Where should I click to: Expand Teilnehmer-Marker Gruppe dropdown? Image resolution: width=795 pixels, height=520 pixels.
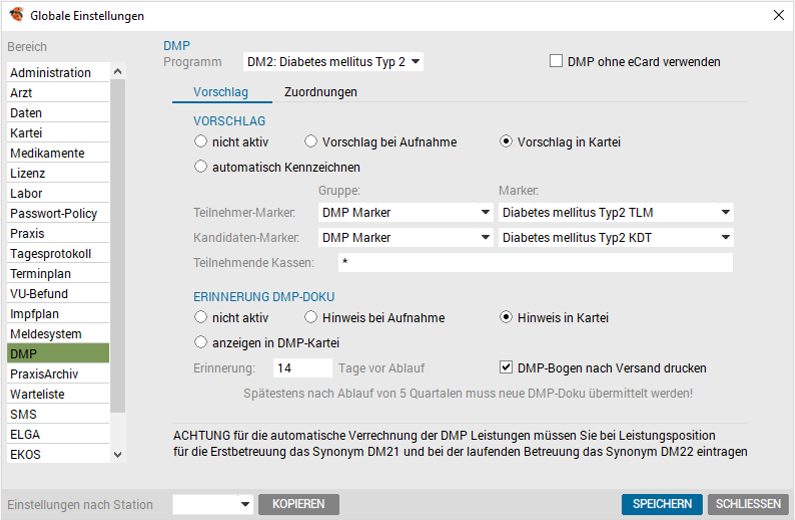406,212
